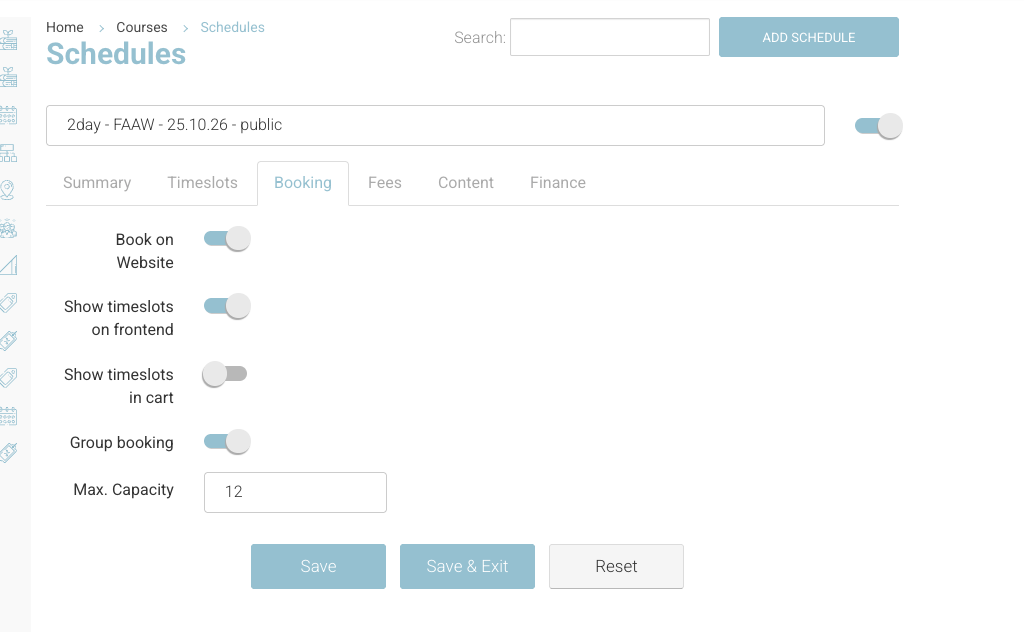Turn off the Group booking switch
Viewport: 1024px width, 632px height.
225,441
